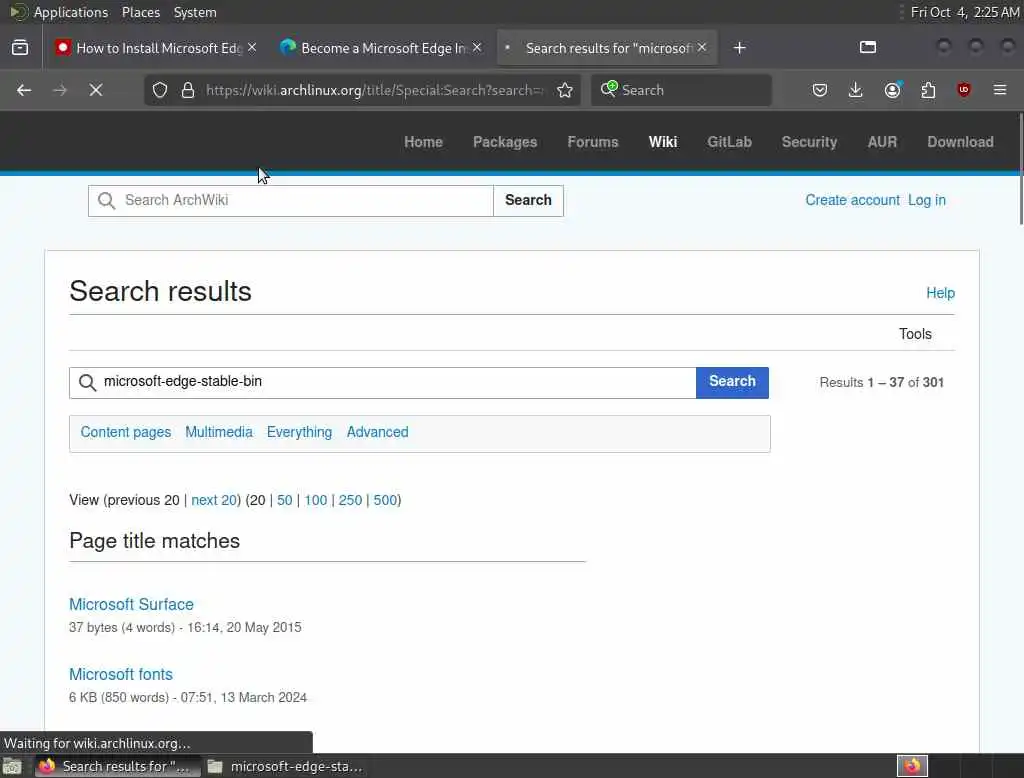Image resolution: width=1024 pixels, height=778 pixels.
Task: Select the Everything filter
Action: [299, 432]
